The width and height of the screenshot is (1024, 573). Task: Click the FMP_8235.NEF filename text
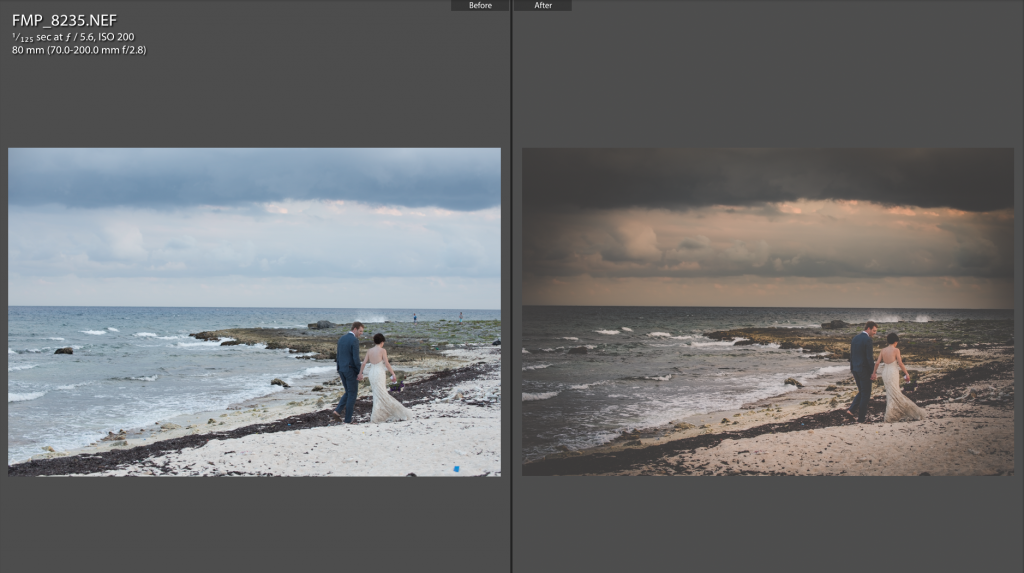point(64,21)
